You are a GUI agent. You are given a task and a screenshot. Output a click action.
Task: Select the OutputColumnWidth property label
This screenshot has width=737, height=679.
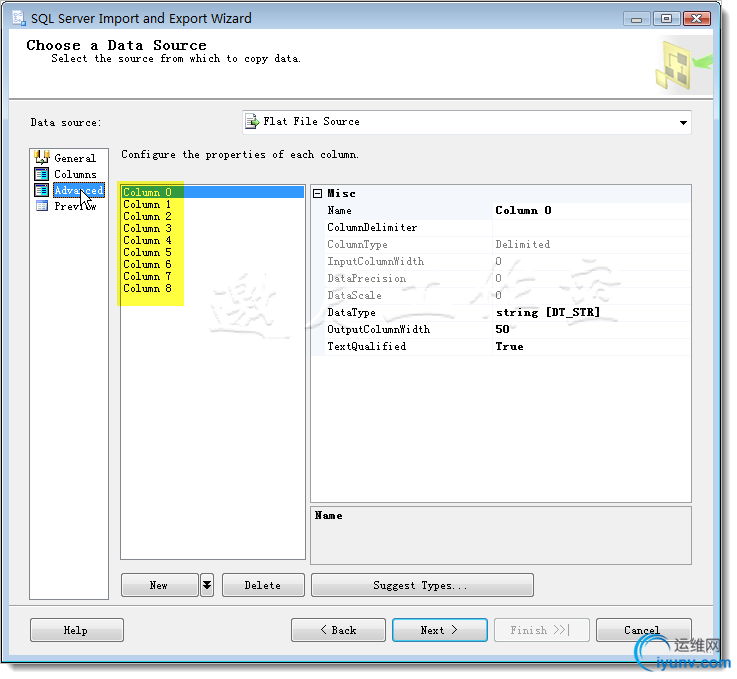point(379,329)
